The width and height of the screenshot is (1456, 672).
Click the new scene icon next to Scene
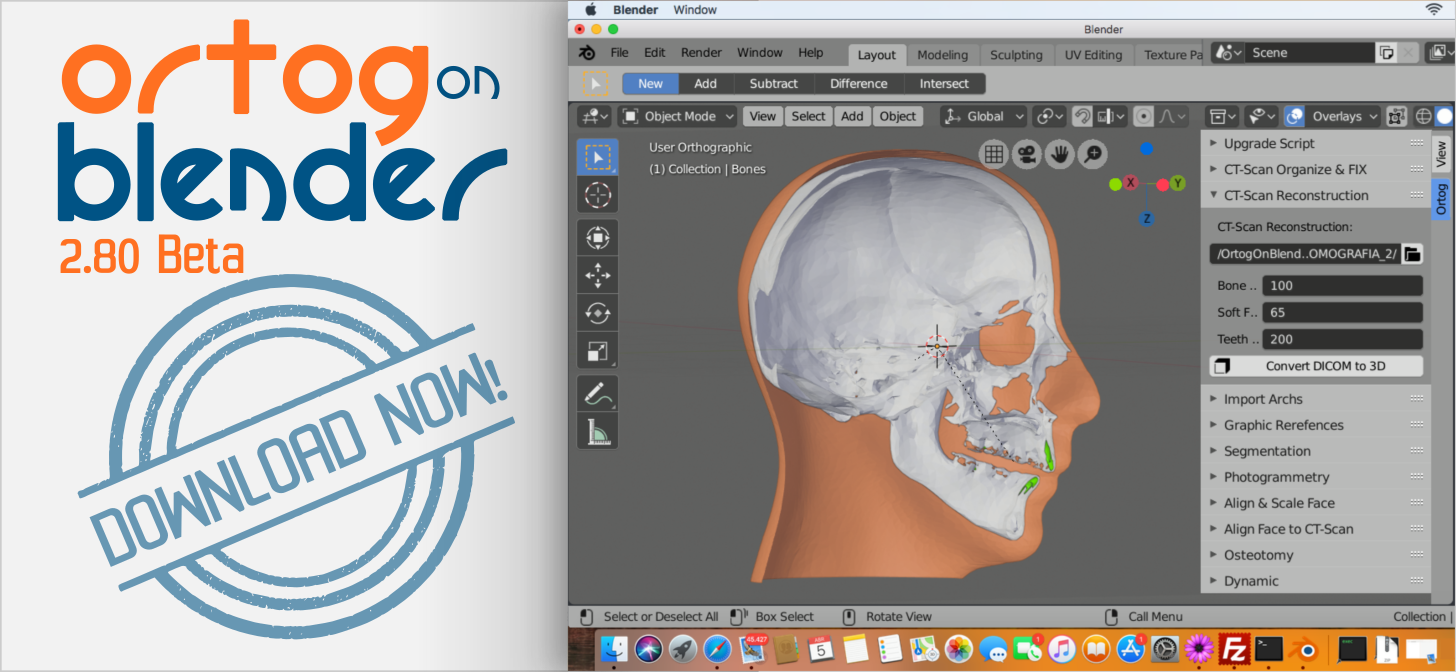click(x=1386, y=53)
